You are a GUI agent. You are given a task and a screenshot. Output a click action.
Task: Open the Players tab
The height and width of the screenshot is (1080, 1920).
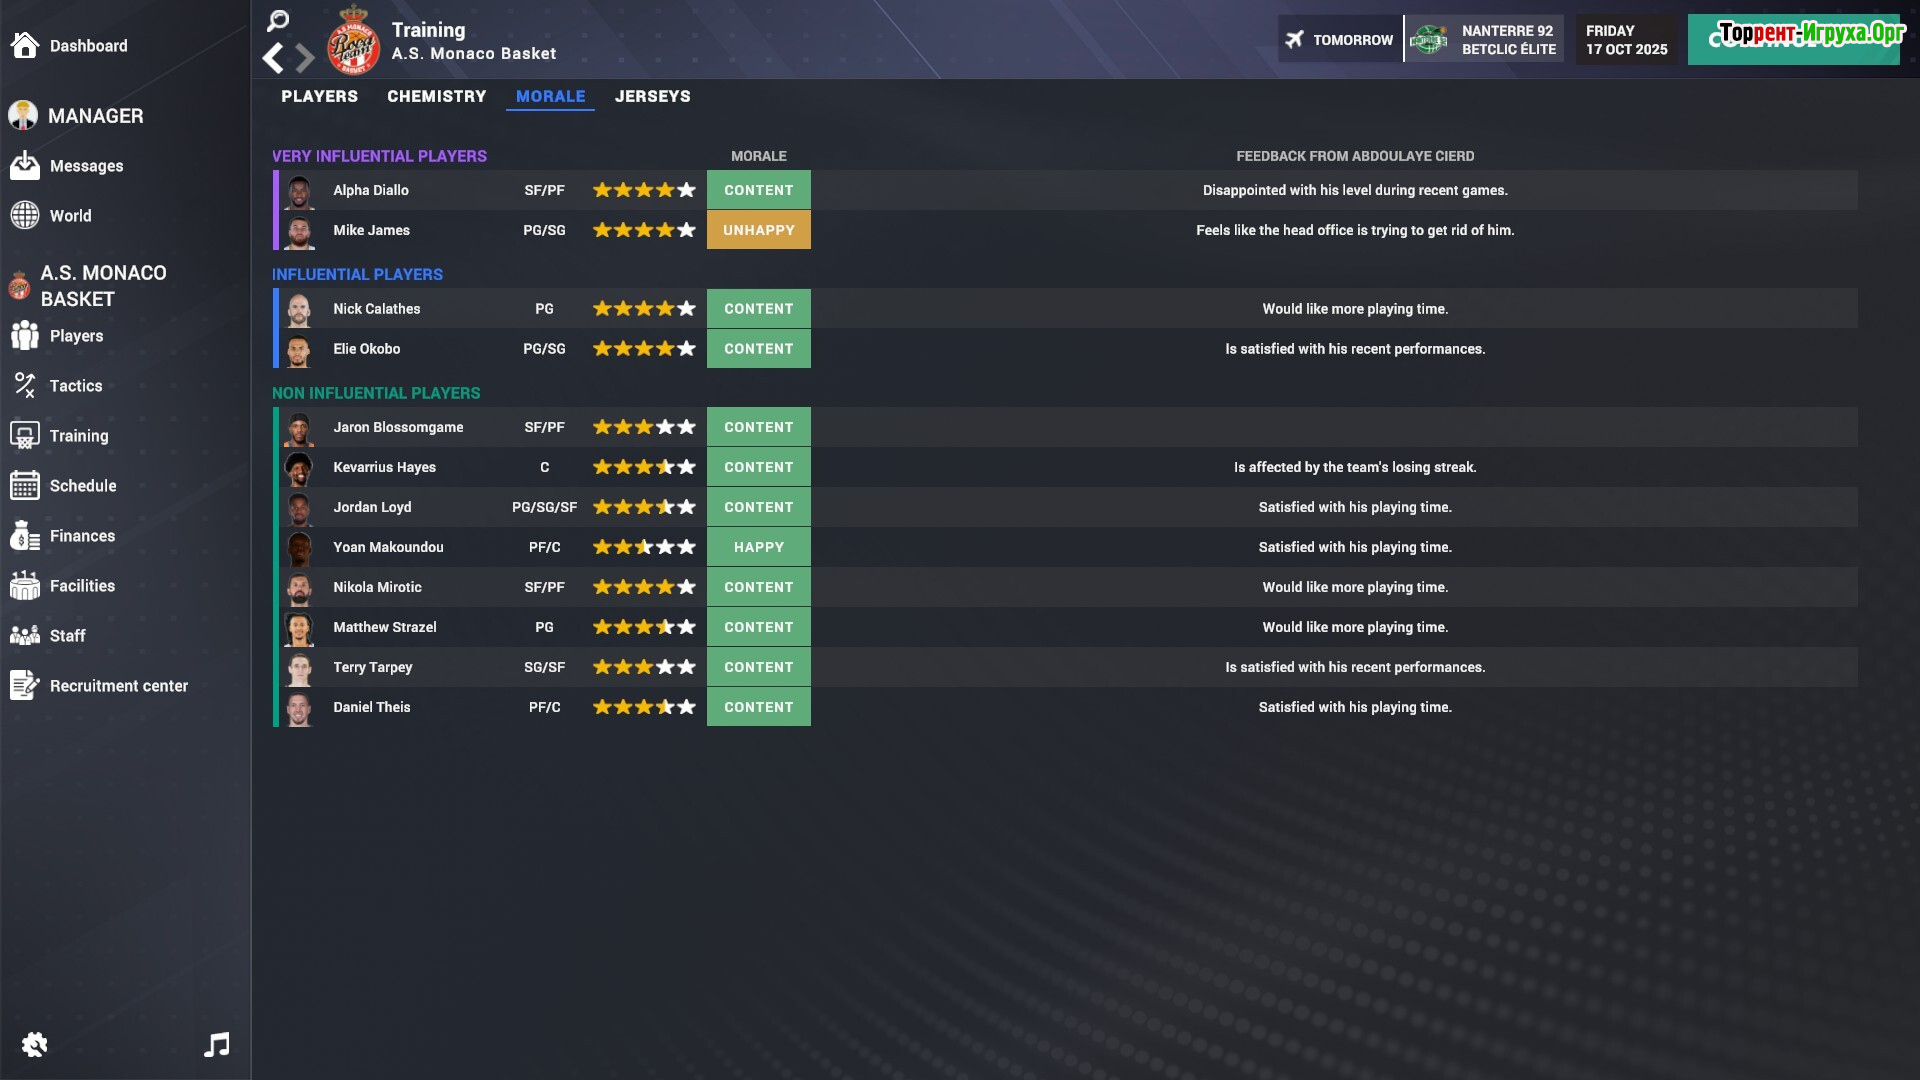[x=319, y=96]
